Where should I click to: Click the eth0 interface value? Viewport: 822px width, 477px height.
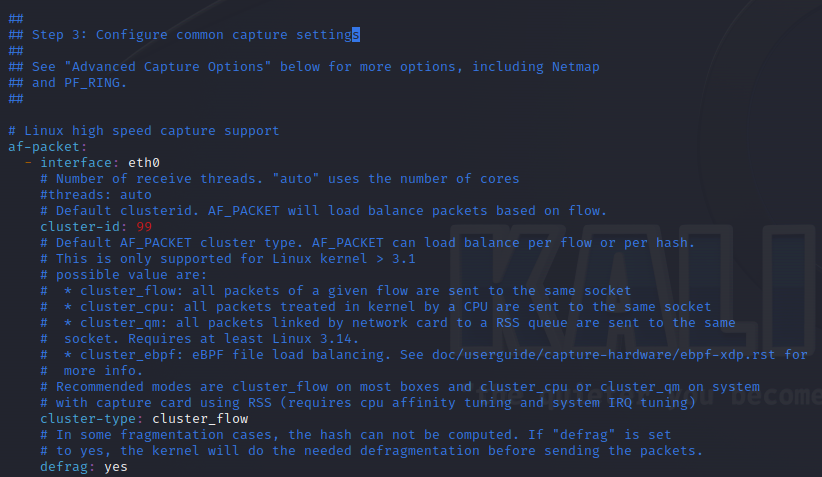[x=144, y=162]
